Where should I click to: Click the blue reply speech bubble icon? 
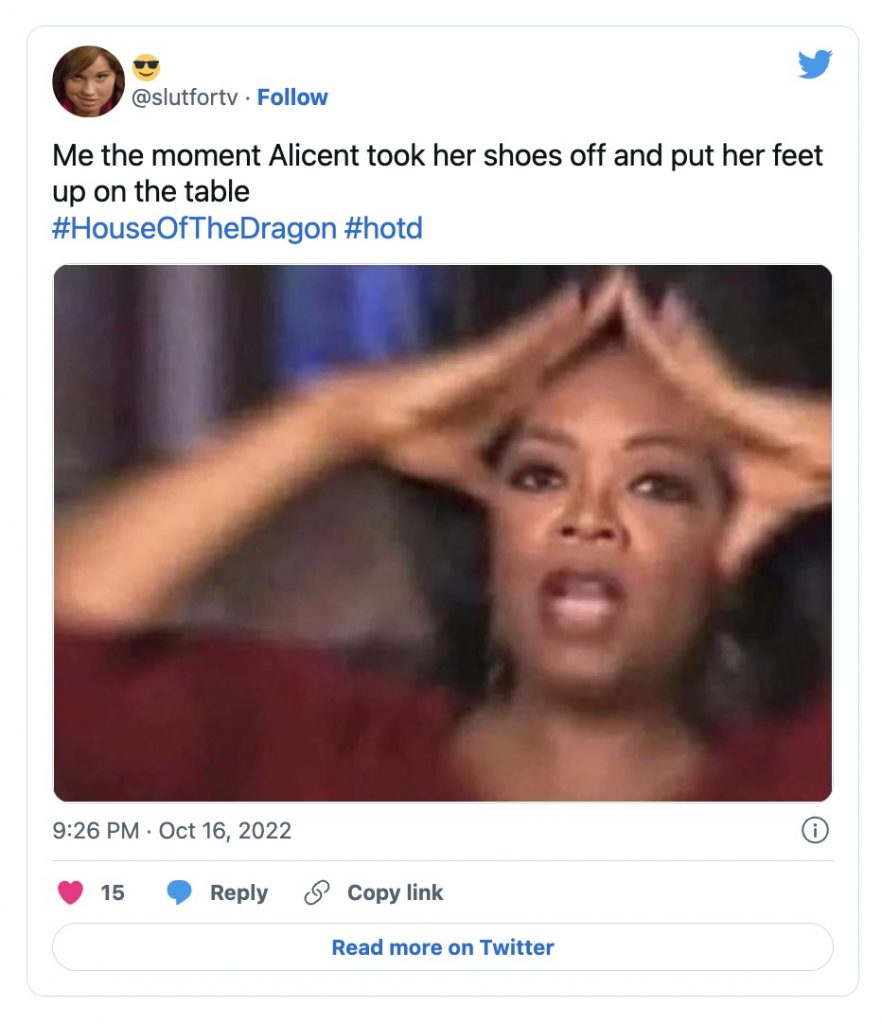pyautogui.click(x=179, y=892)
